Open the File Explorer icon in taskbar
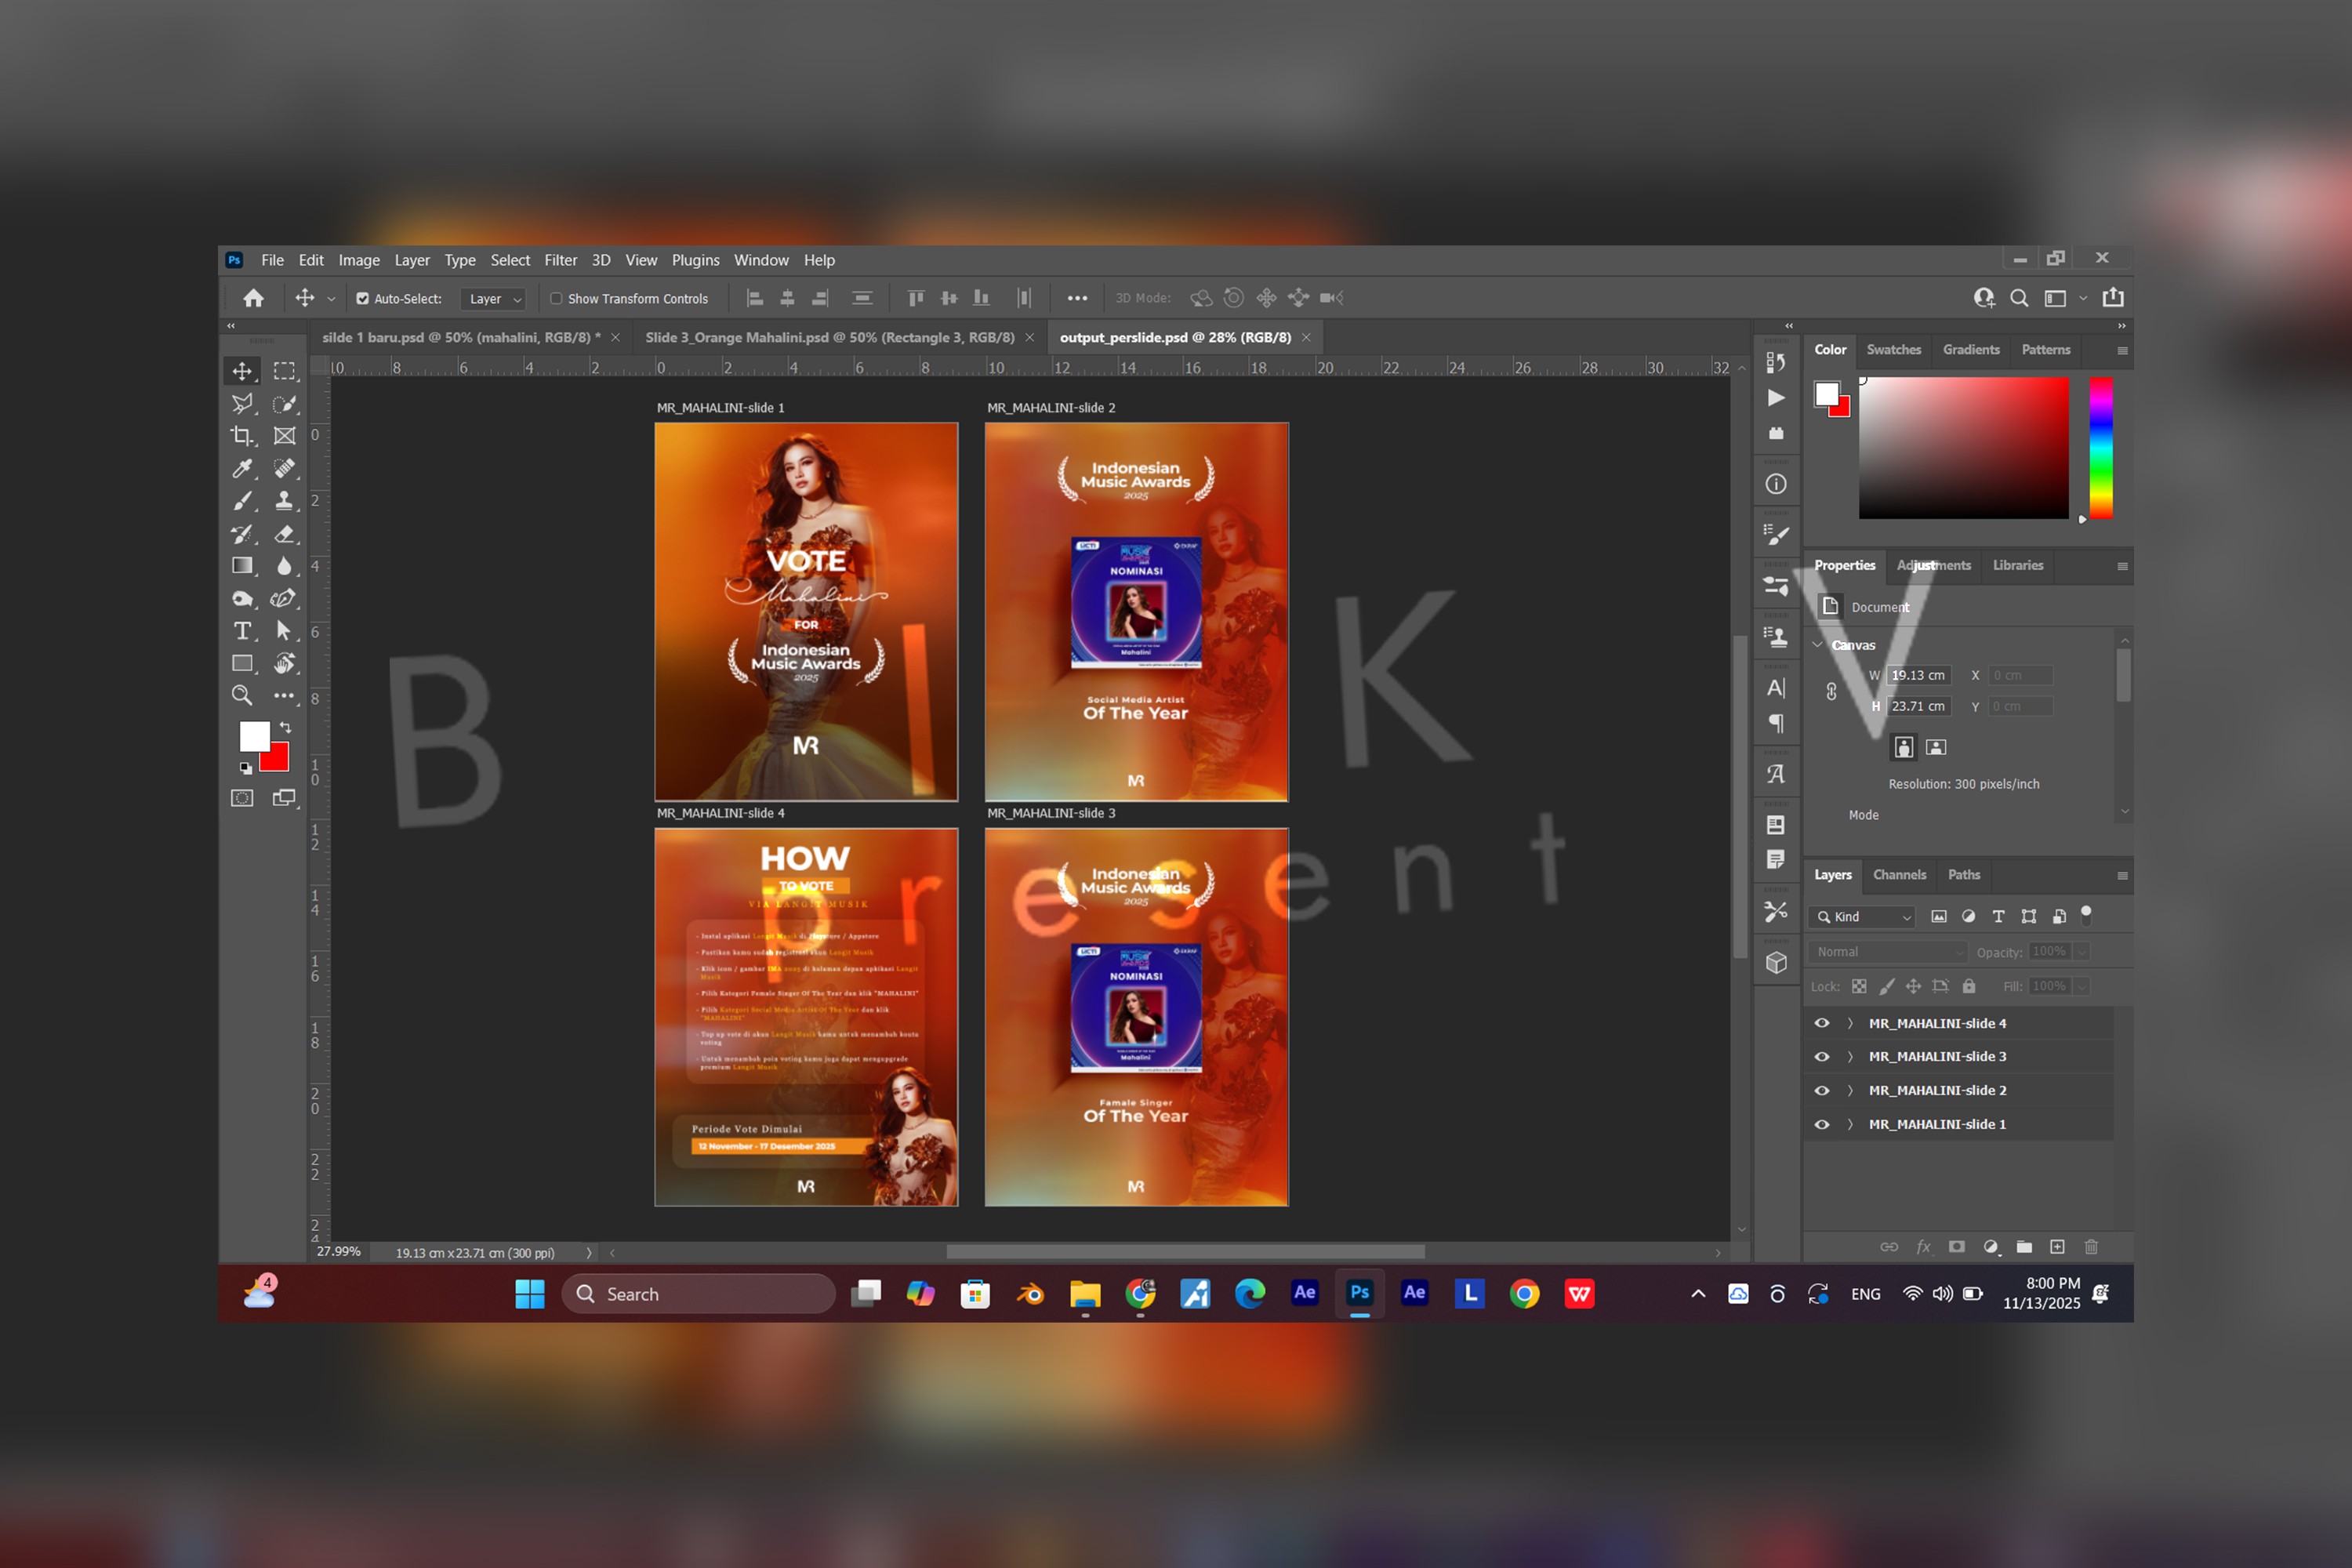Screen dimensions: 2352x1568 tap(1085, 1294)
